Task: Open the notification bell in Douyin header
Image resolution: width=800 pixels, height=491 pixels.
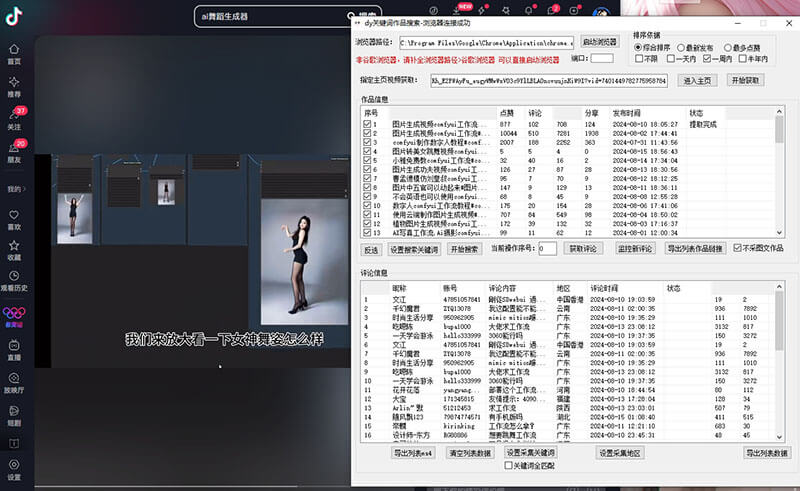Action: [529, 10]
